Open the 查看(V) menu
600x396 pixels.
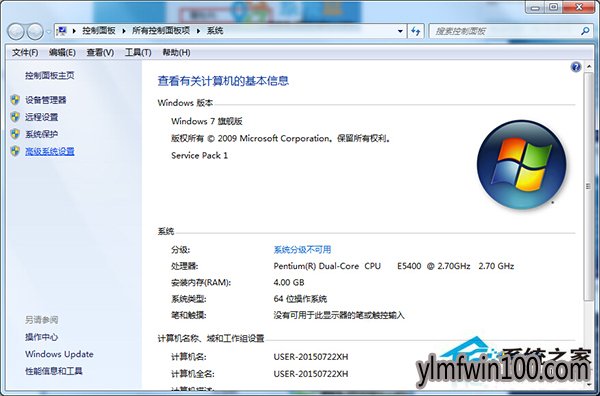[100, 52]
